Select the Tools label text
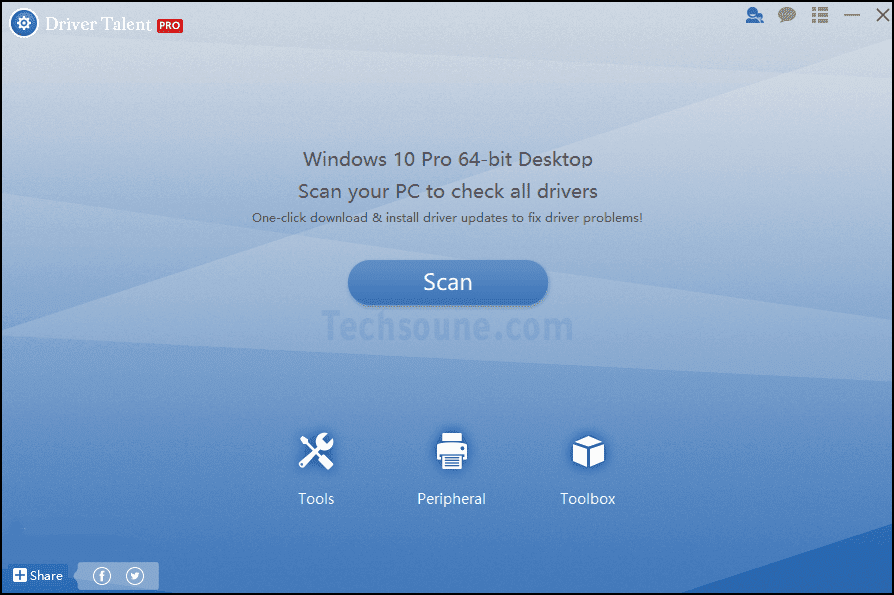894x595 pixels. tap(316, 499)
